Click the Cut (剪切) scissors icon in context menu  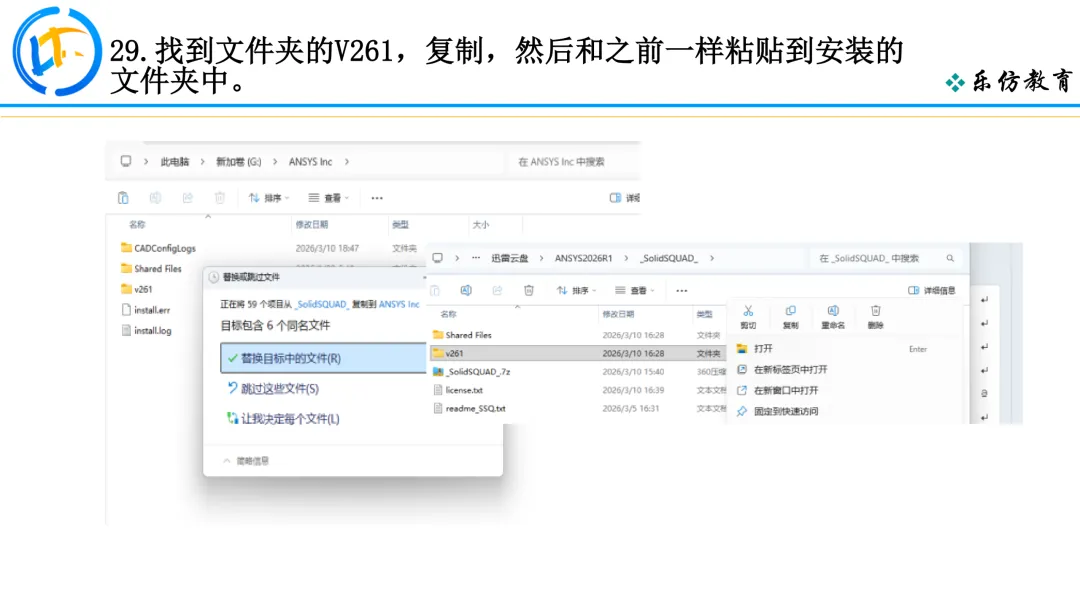(748, 311)
